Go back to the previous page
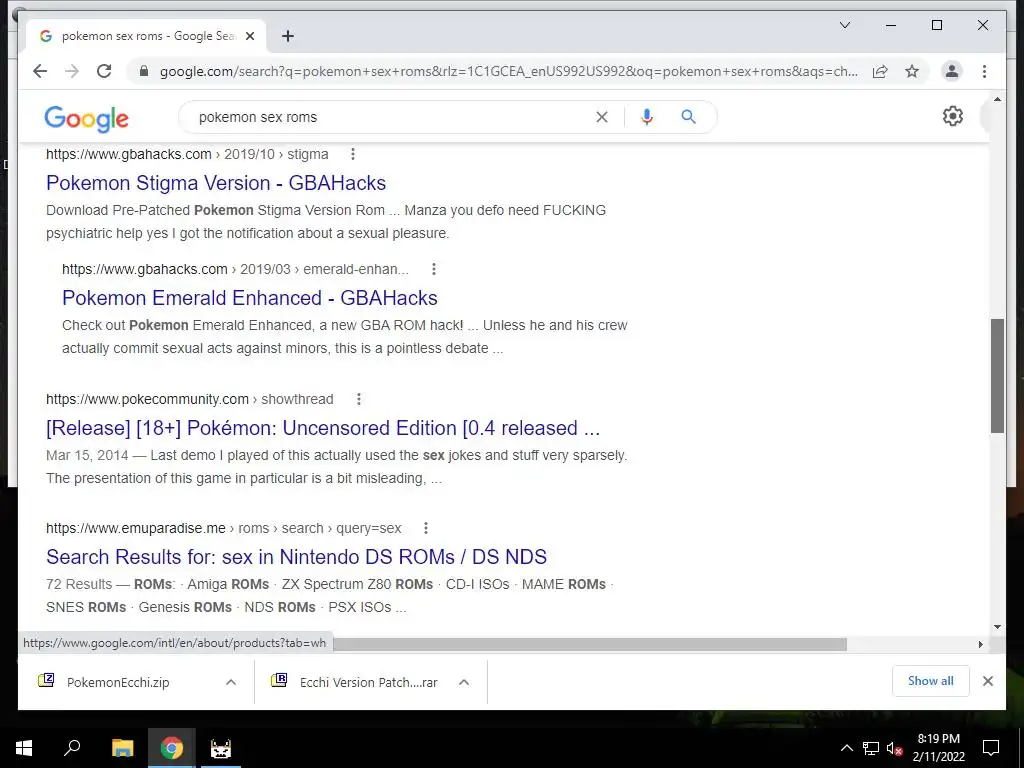The height and width of the screenshot is (768, 1024). point(40,71)
